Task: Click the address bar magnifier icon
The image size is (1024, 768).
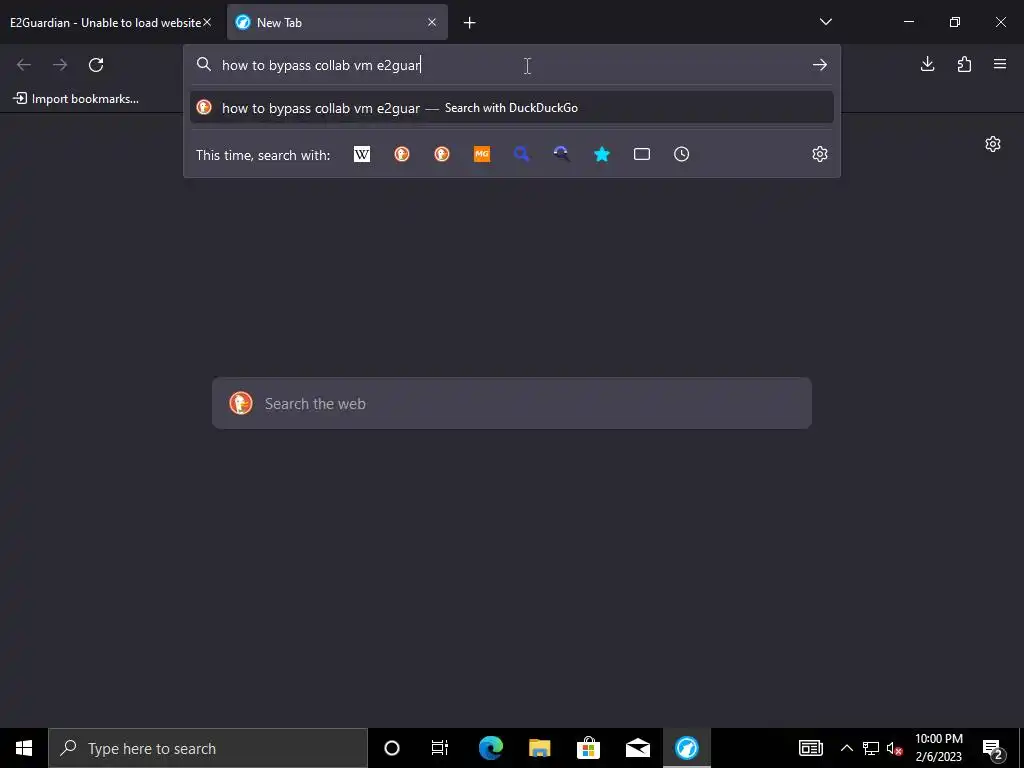Action: pyautogui.click(x=204, y=65)
